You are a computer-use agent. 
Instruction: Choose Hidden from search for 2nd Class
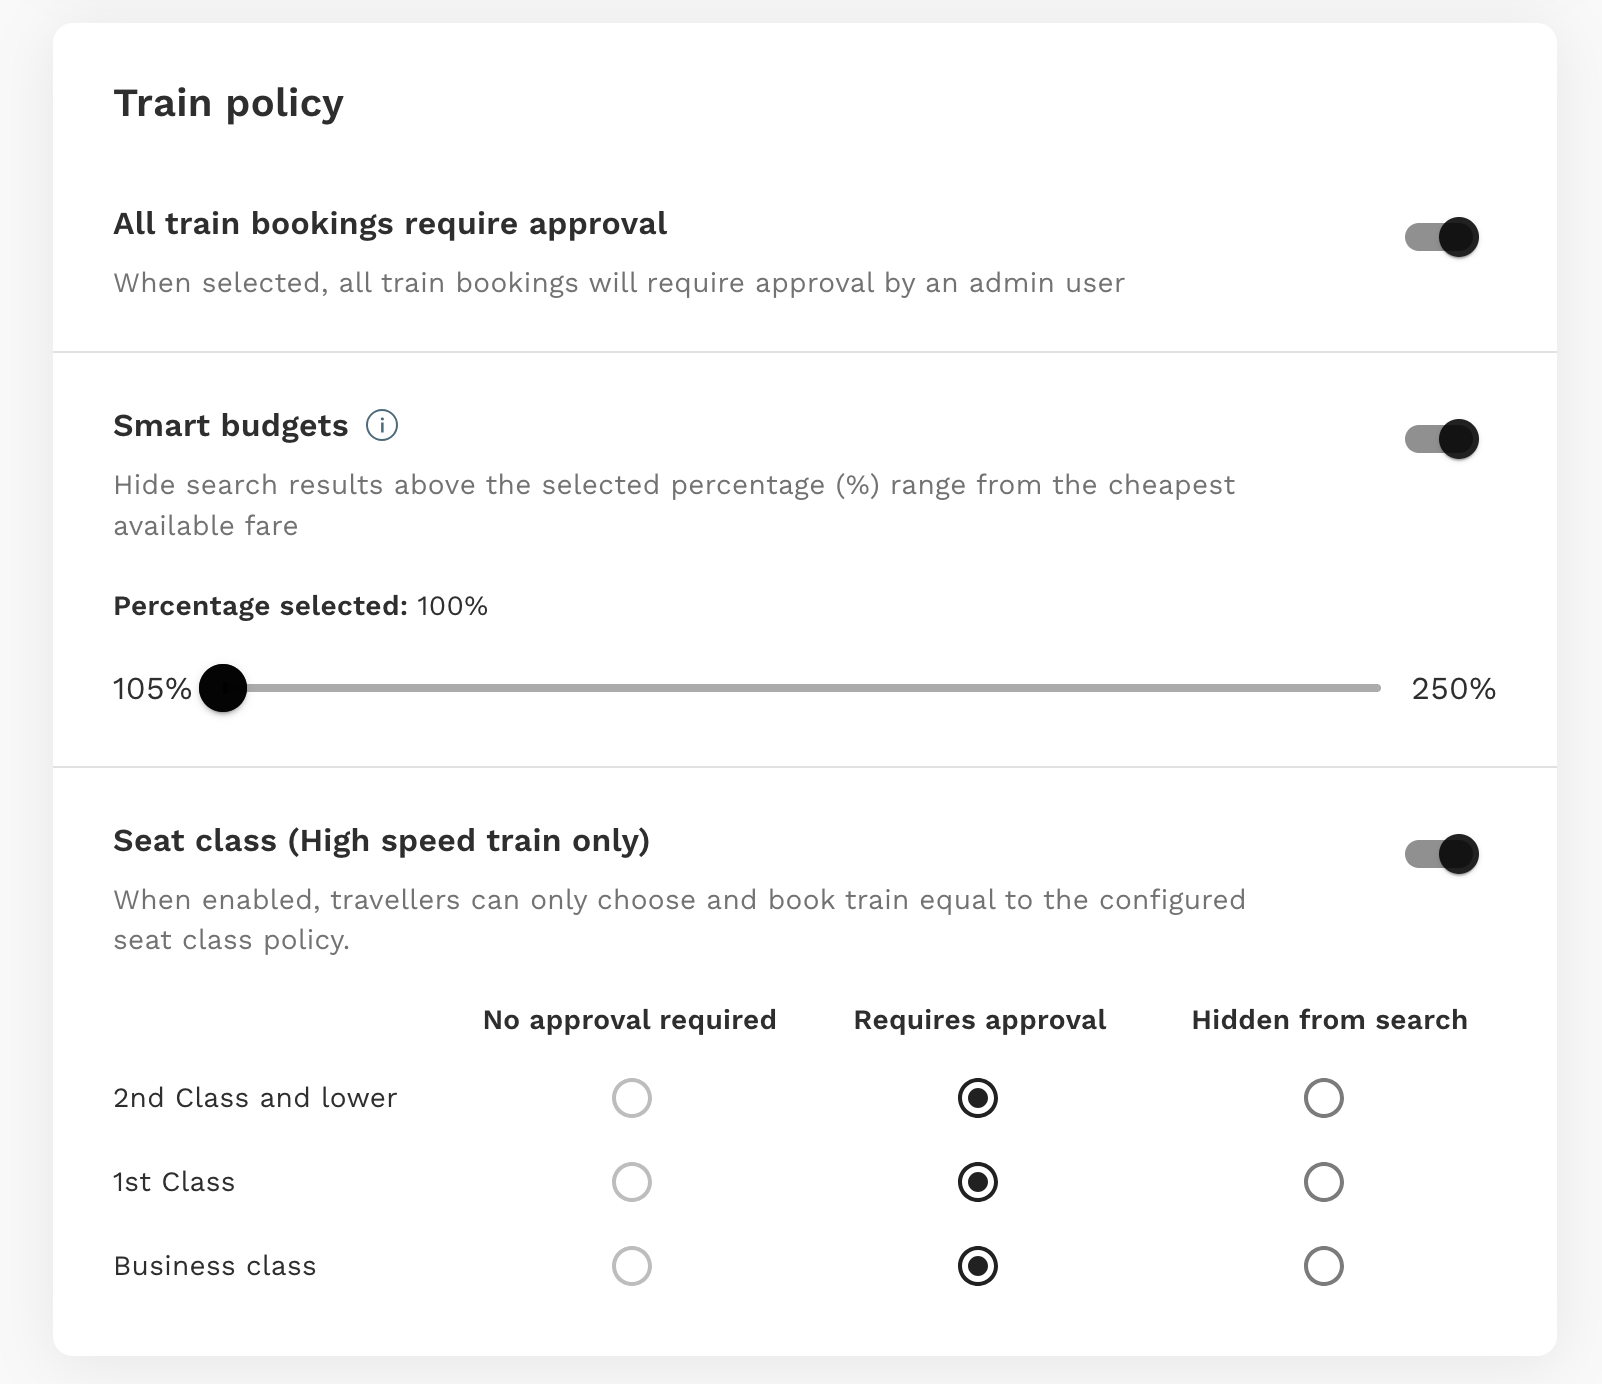[1324, 1098]
